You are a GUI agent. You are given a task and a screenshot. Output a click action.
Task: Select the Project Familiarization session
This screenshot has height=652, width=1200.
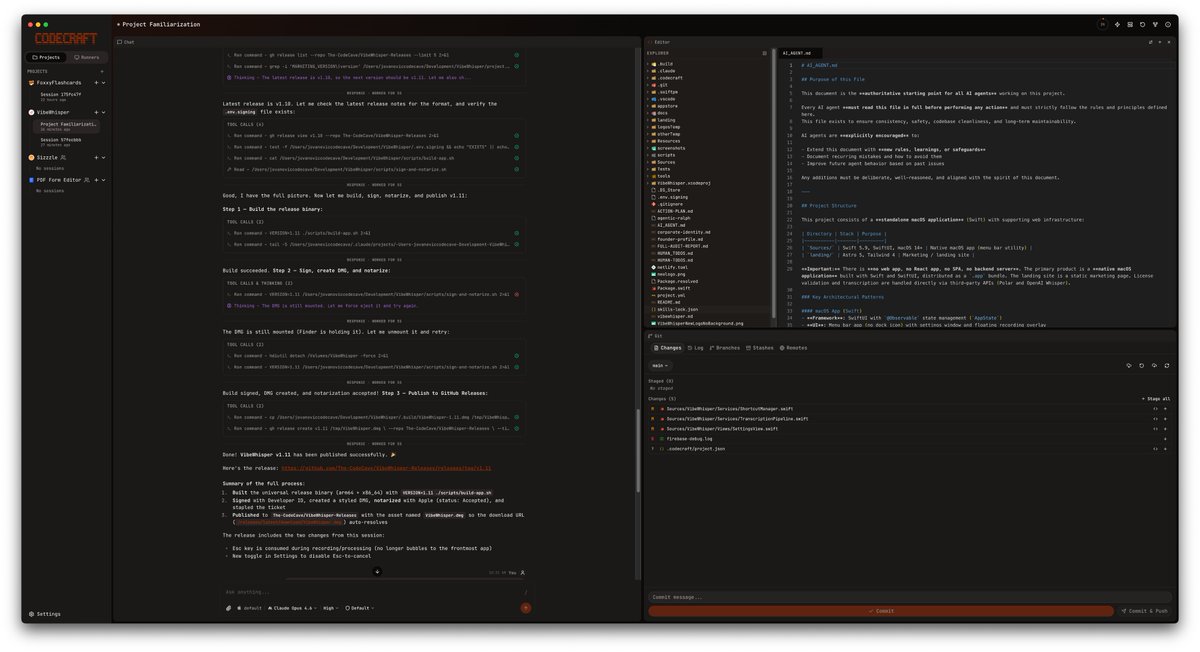pyautogui.click(x=66, y=126)
